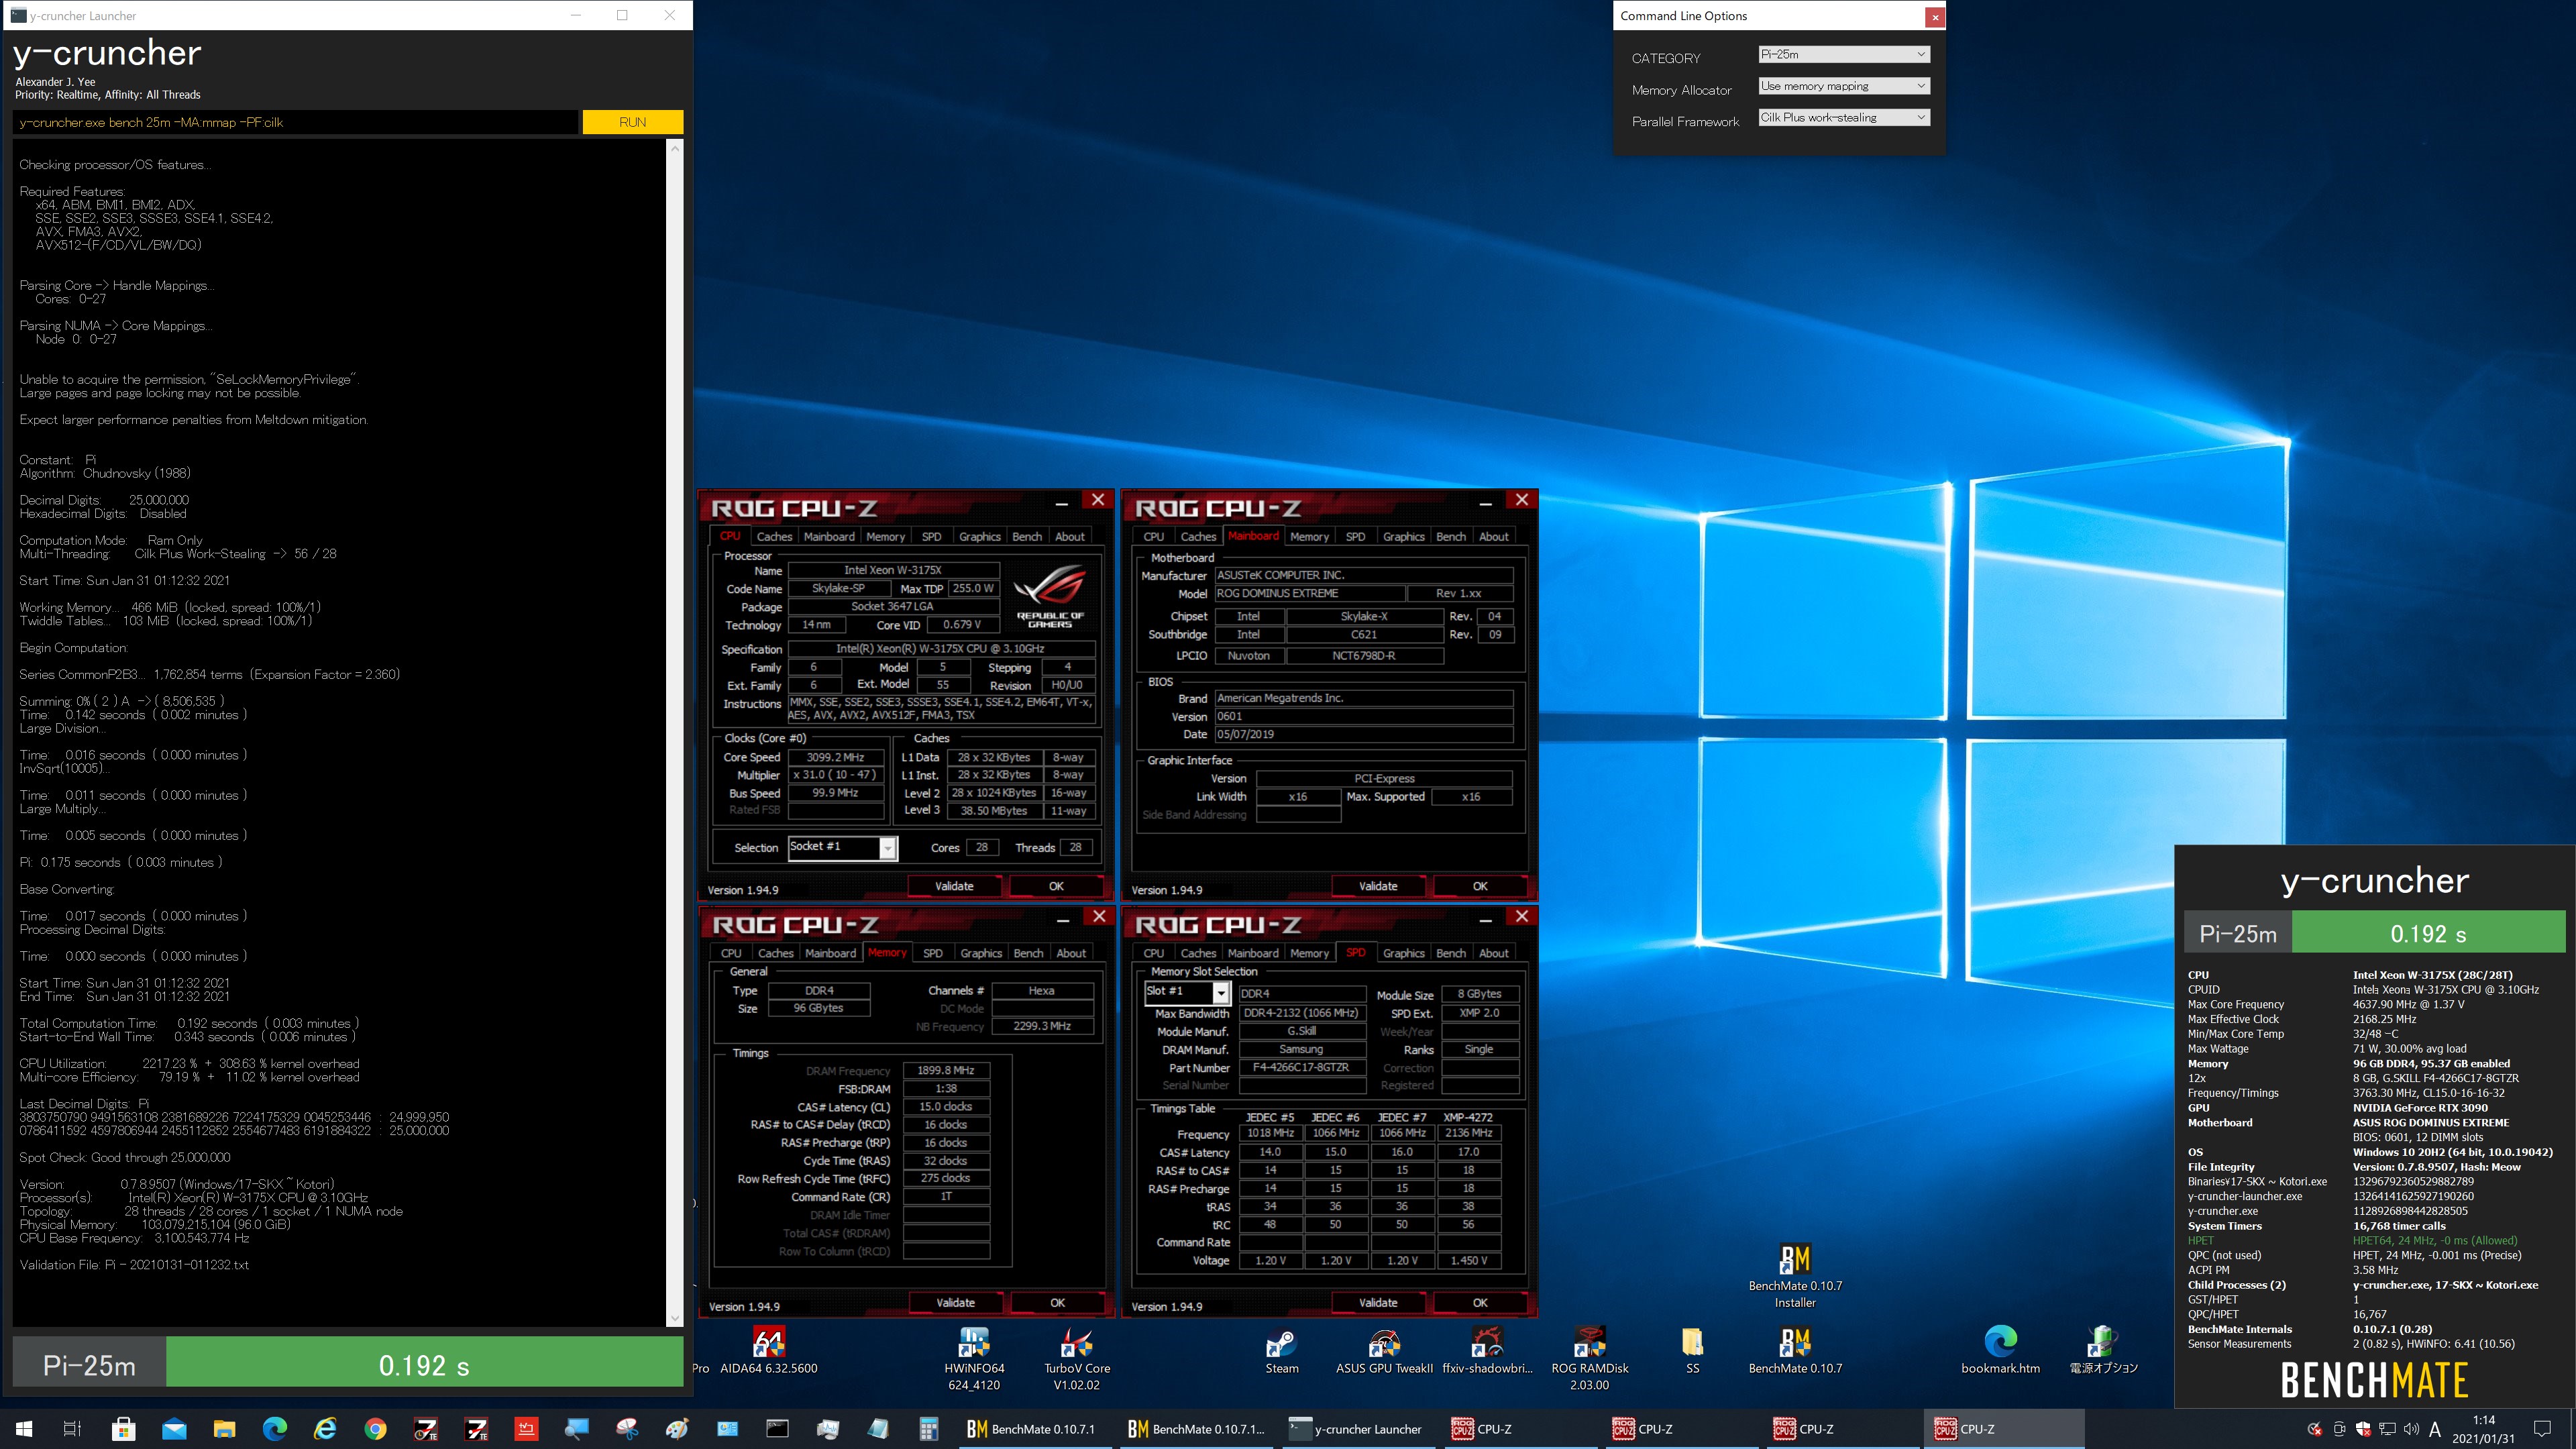Viewport: 2576px width, 1449px height.
Task: Open Parallel Framework dropdown
Action: (x=1843, y=117)
